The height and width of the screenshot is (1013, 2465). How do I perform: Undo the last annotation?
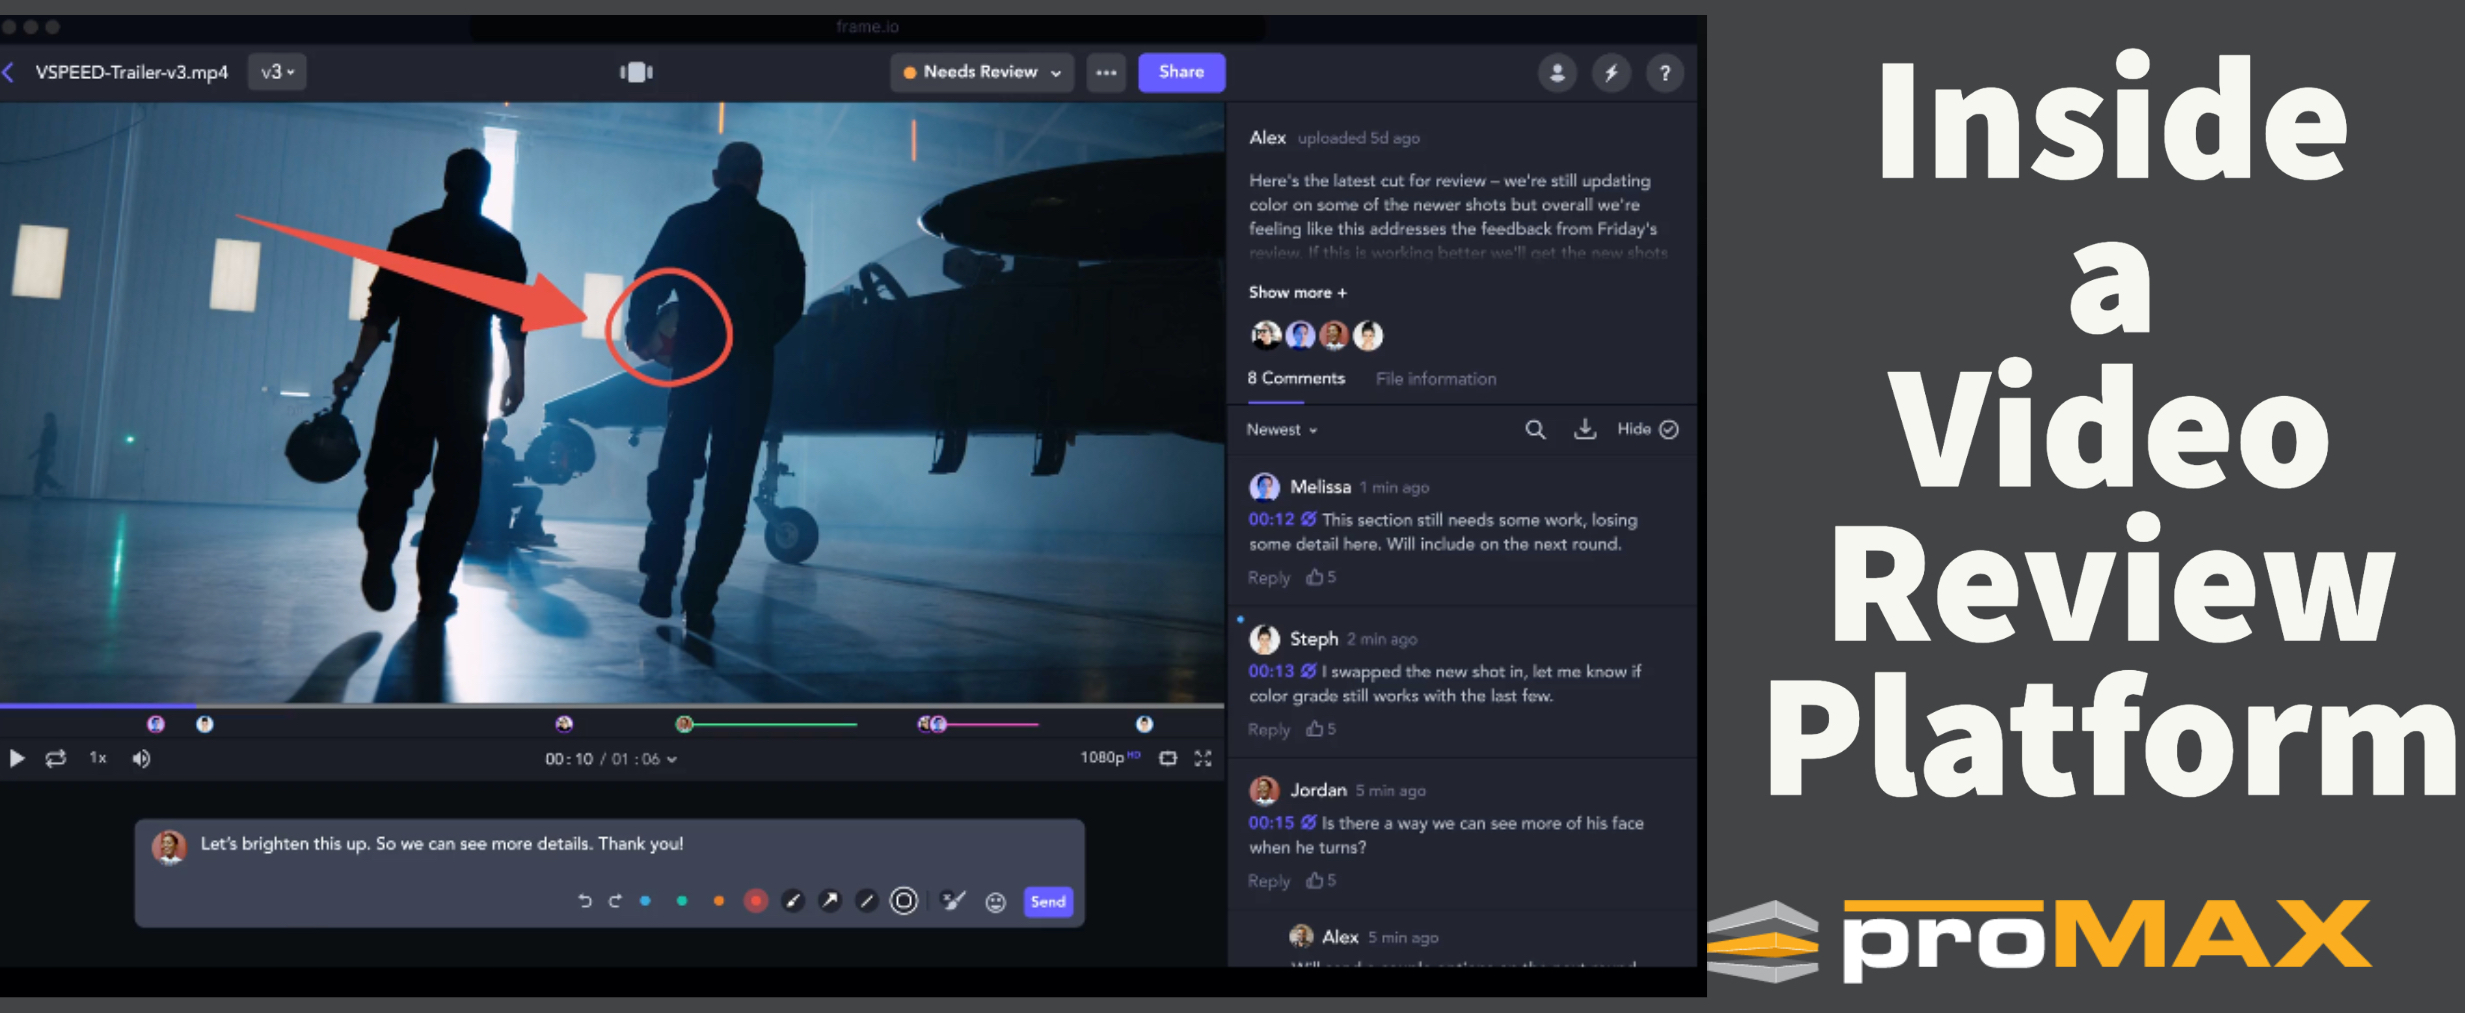585,900
